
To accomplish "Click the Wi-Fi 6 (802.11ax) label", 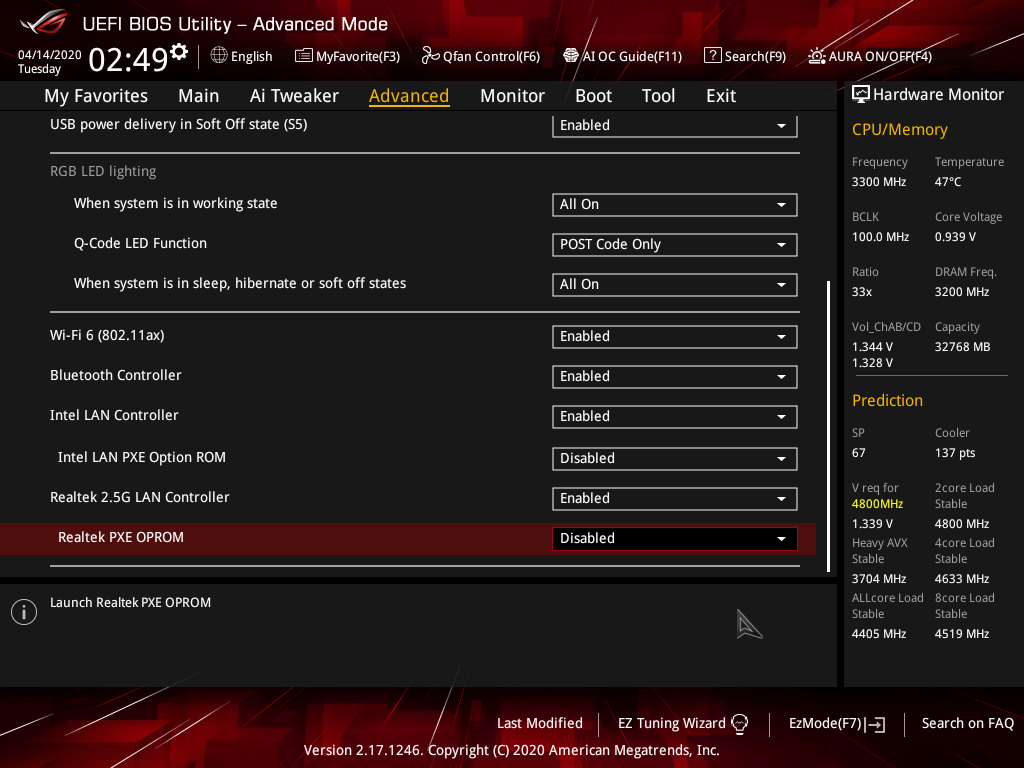I will pyautogui.click(x=107, y=336).
